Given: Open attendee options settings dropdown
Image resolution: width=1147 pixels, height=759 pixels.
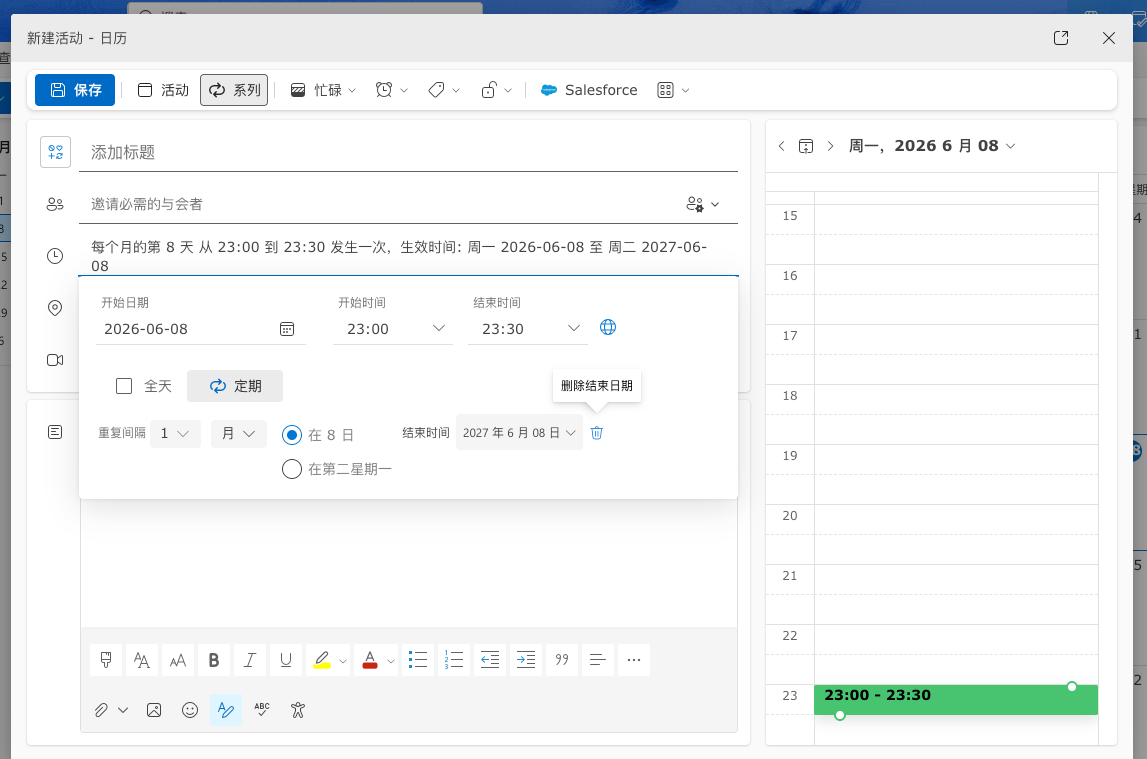Looking at the screenshot, I should (x=702, y=204).
